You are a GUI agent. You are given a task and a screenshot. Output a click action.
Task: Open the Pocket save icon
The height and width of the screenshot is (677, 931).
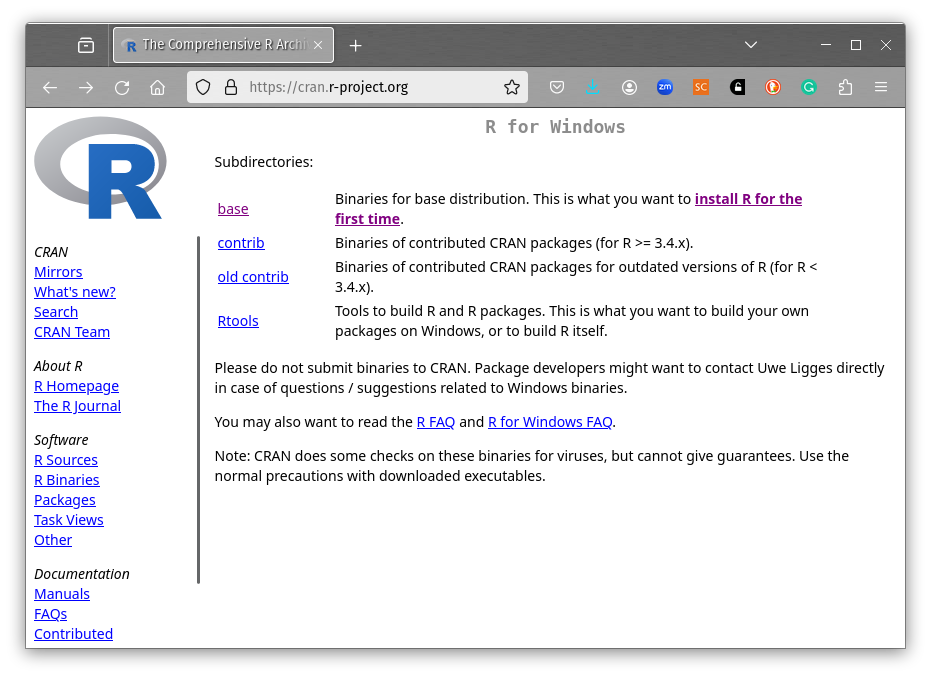click(x=558, y=88)
